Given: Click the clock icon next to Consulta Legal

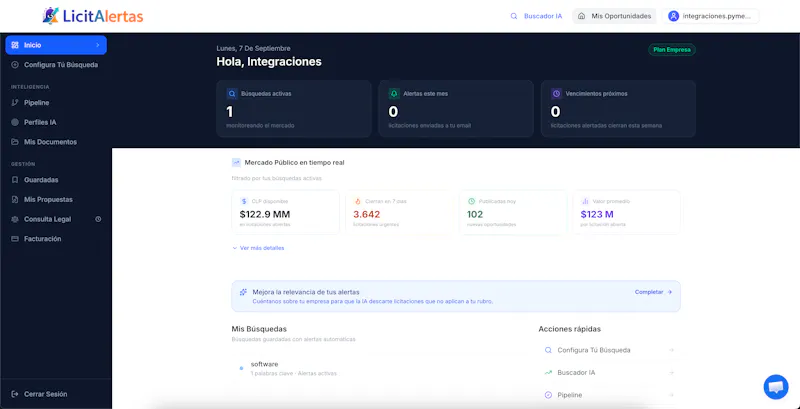Looking at the screenshot, I should point(98,219).
